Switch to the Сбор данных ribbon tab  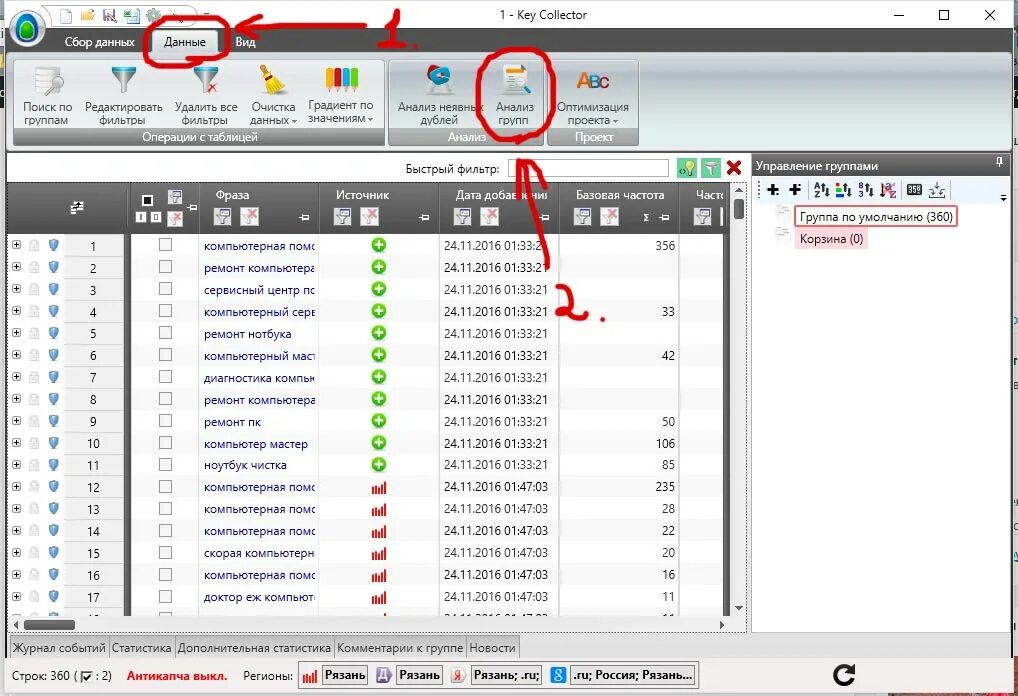[99, 42]
